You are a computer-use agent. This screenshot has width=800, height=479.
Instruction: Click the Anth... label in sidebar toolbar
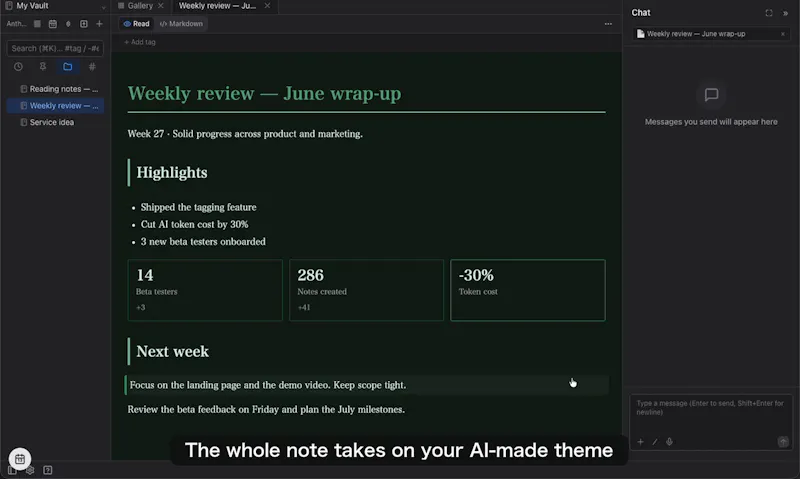coord(16,24)
